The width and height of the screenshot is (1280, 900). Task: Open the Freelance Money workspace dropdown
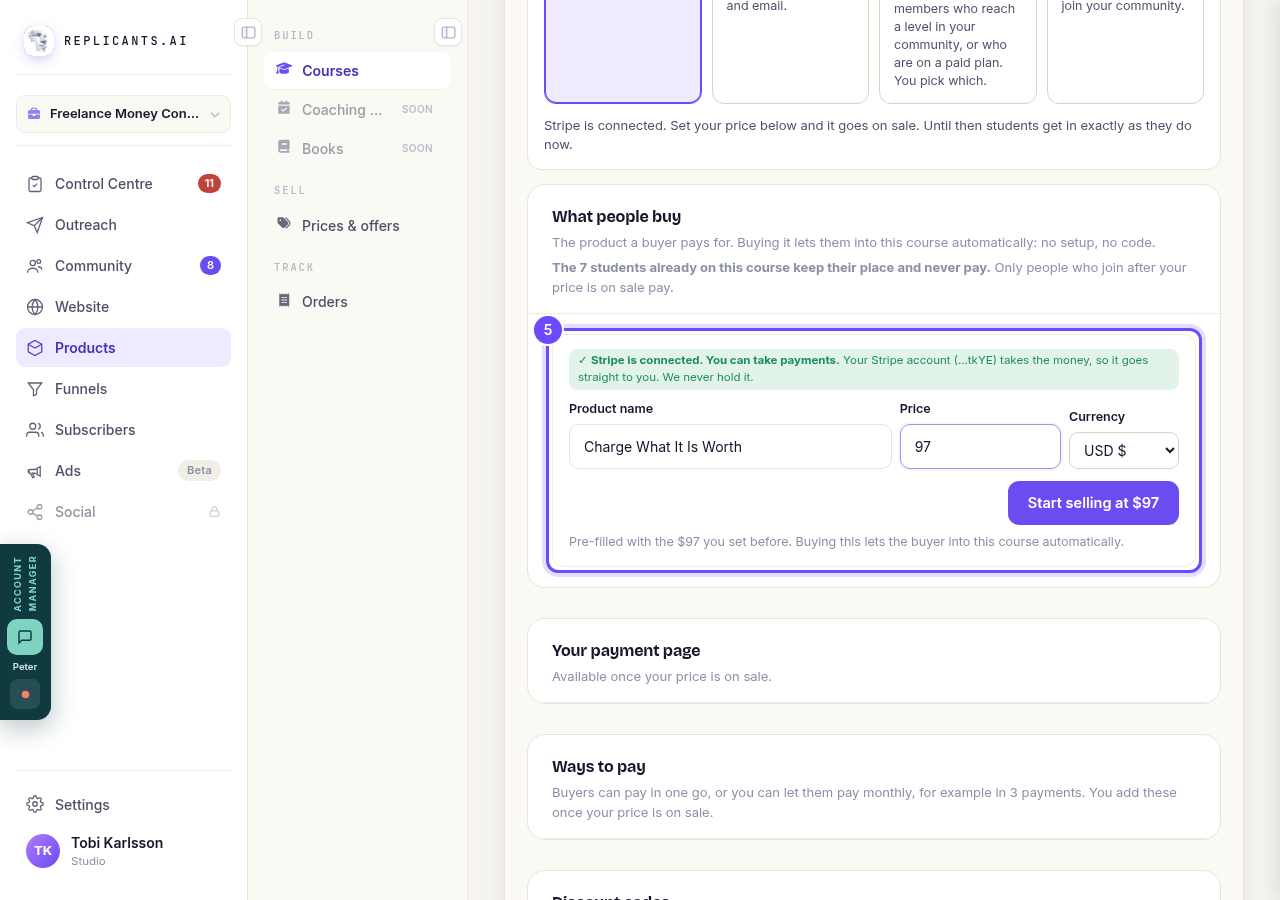pyautogui.click(x=123, y=114)
